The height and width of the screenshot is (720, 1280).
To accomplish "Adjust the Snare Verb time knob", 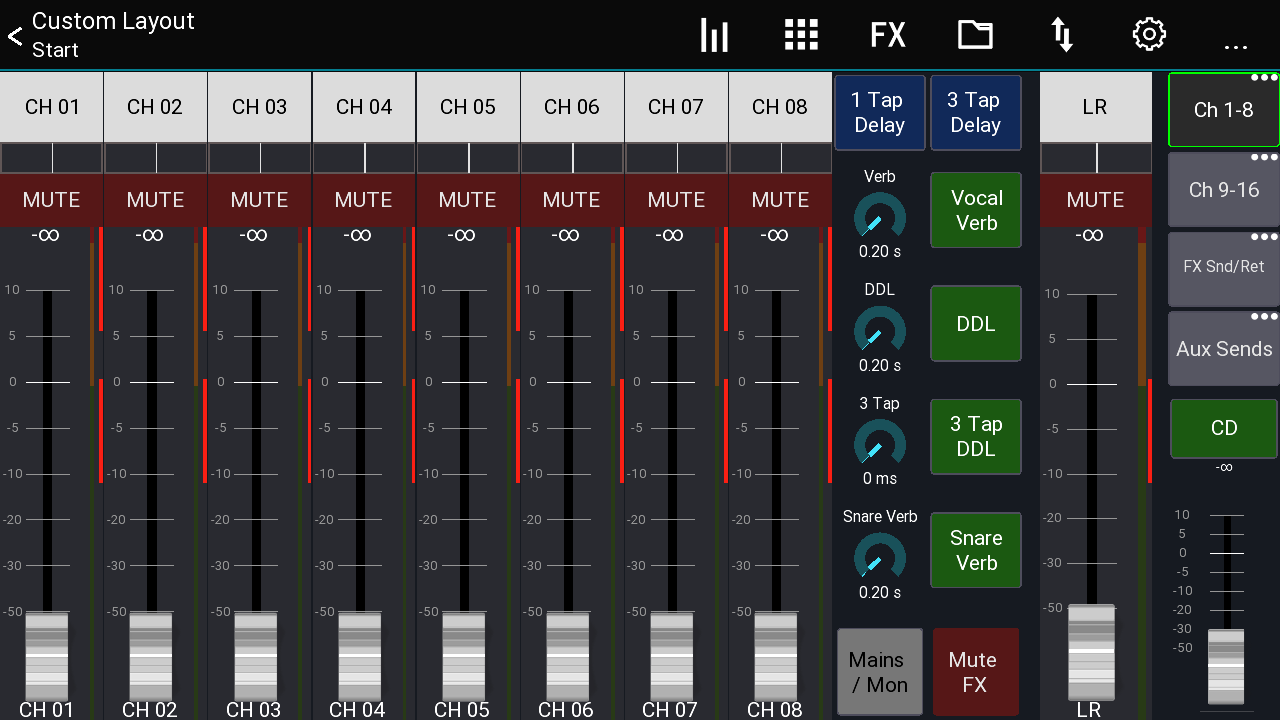I will pyautogui.click(x=879, y=557).
